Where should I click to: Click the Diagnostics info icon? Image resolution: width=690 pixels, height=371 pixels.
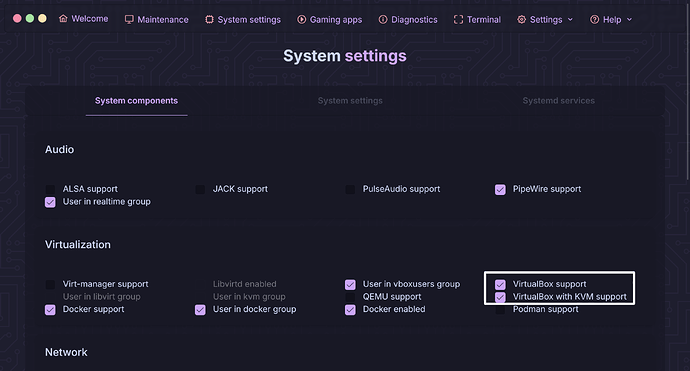383,19
